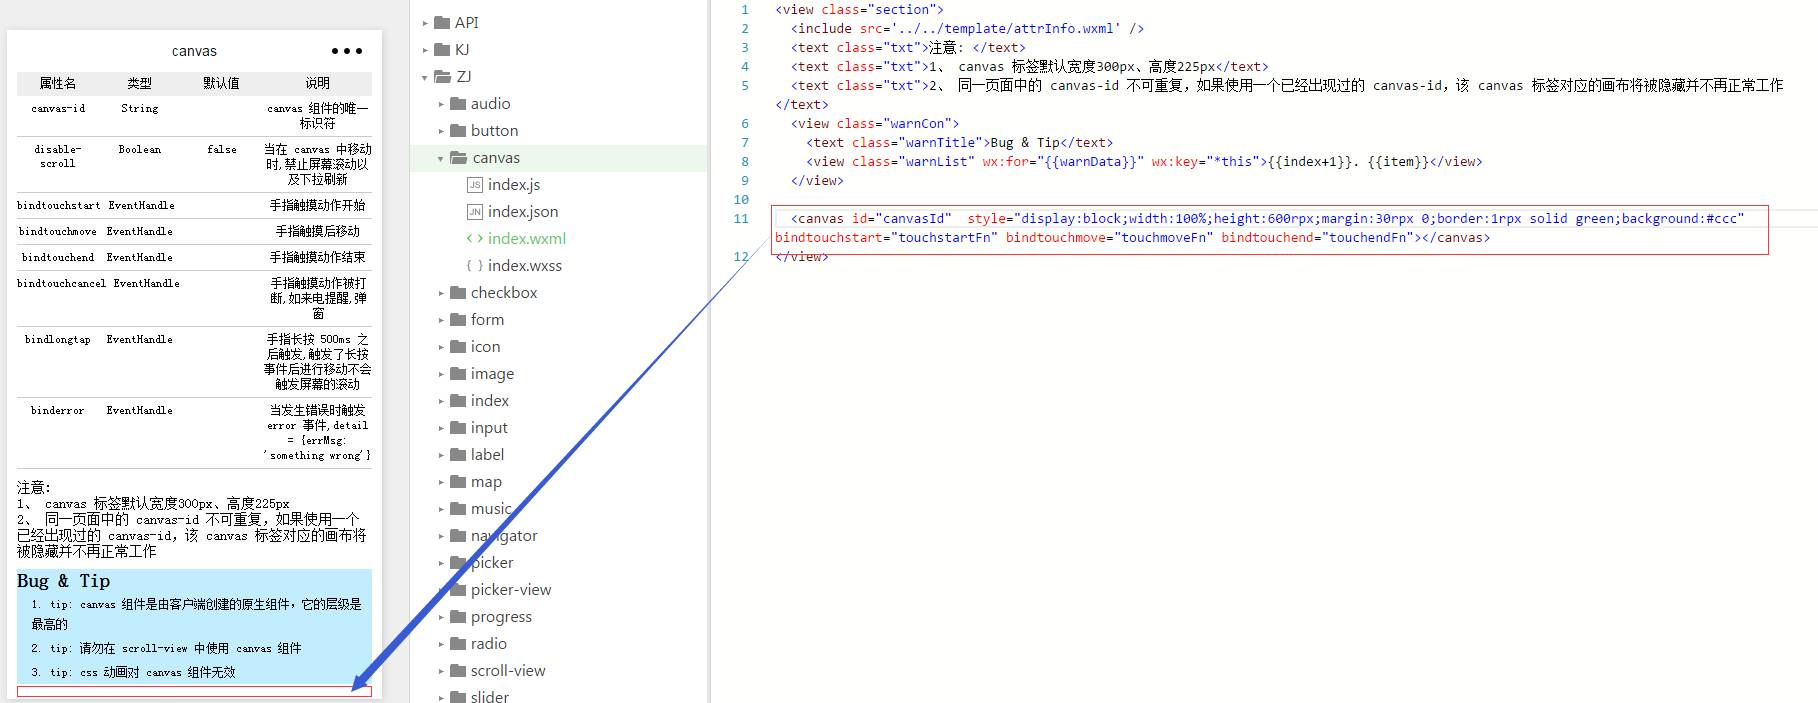This screenshot has width=1818, height=703.
Task: Click the wxss braces icon for index.wxss
Action: pos(475,265)
